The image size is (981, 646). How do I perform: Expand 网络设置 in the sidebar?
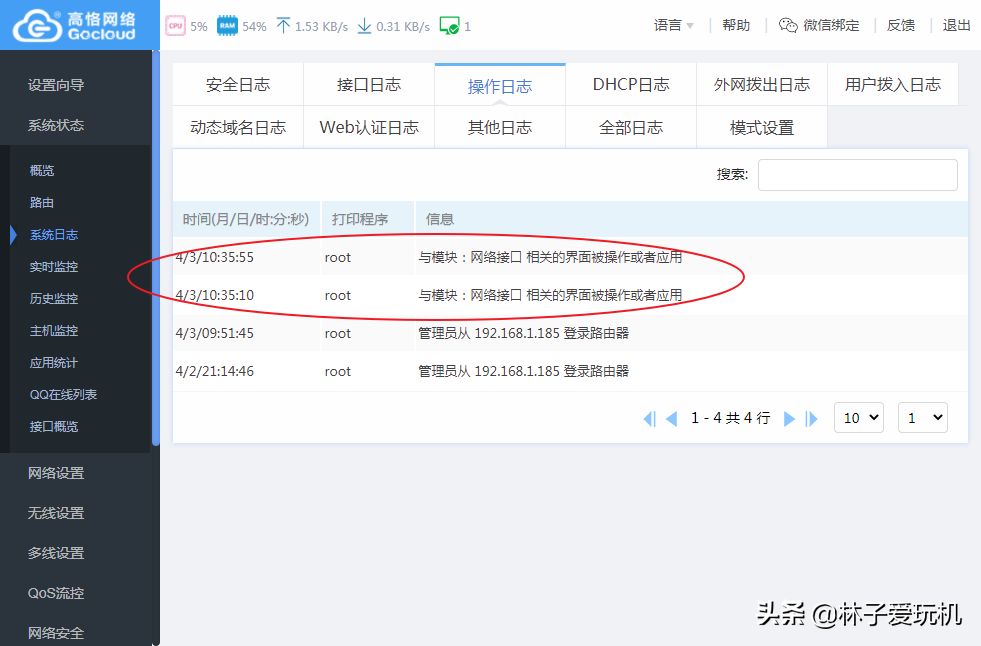tap(56, 473)
